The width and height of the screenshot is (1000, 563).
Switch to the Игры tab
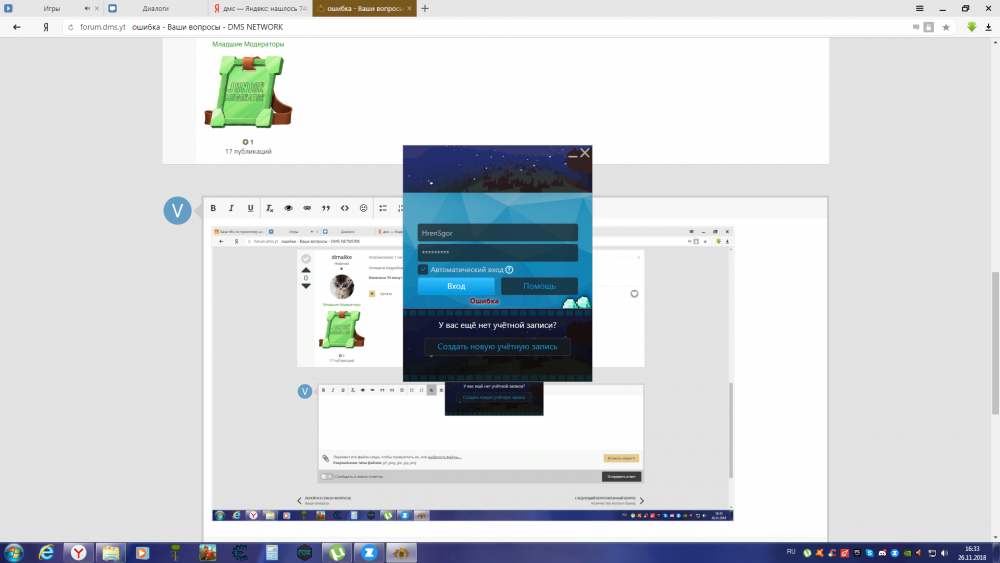[52, 8]
